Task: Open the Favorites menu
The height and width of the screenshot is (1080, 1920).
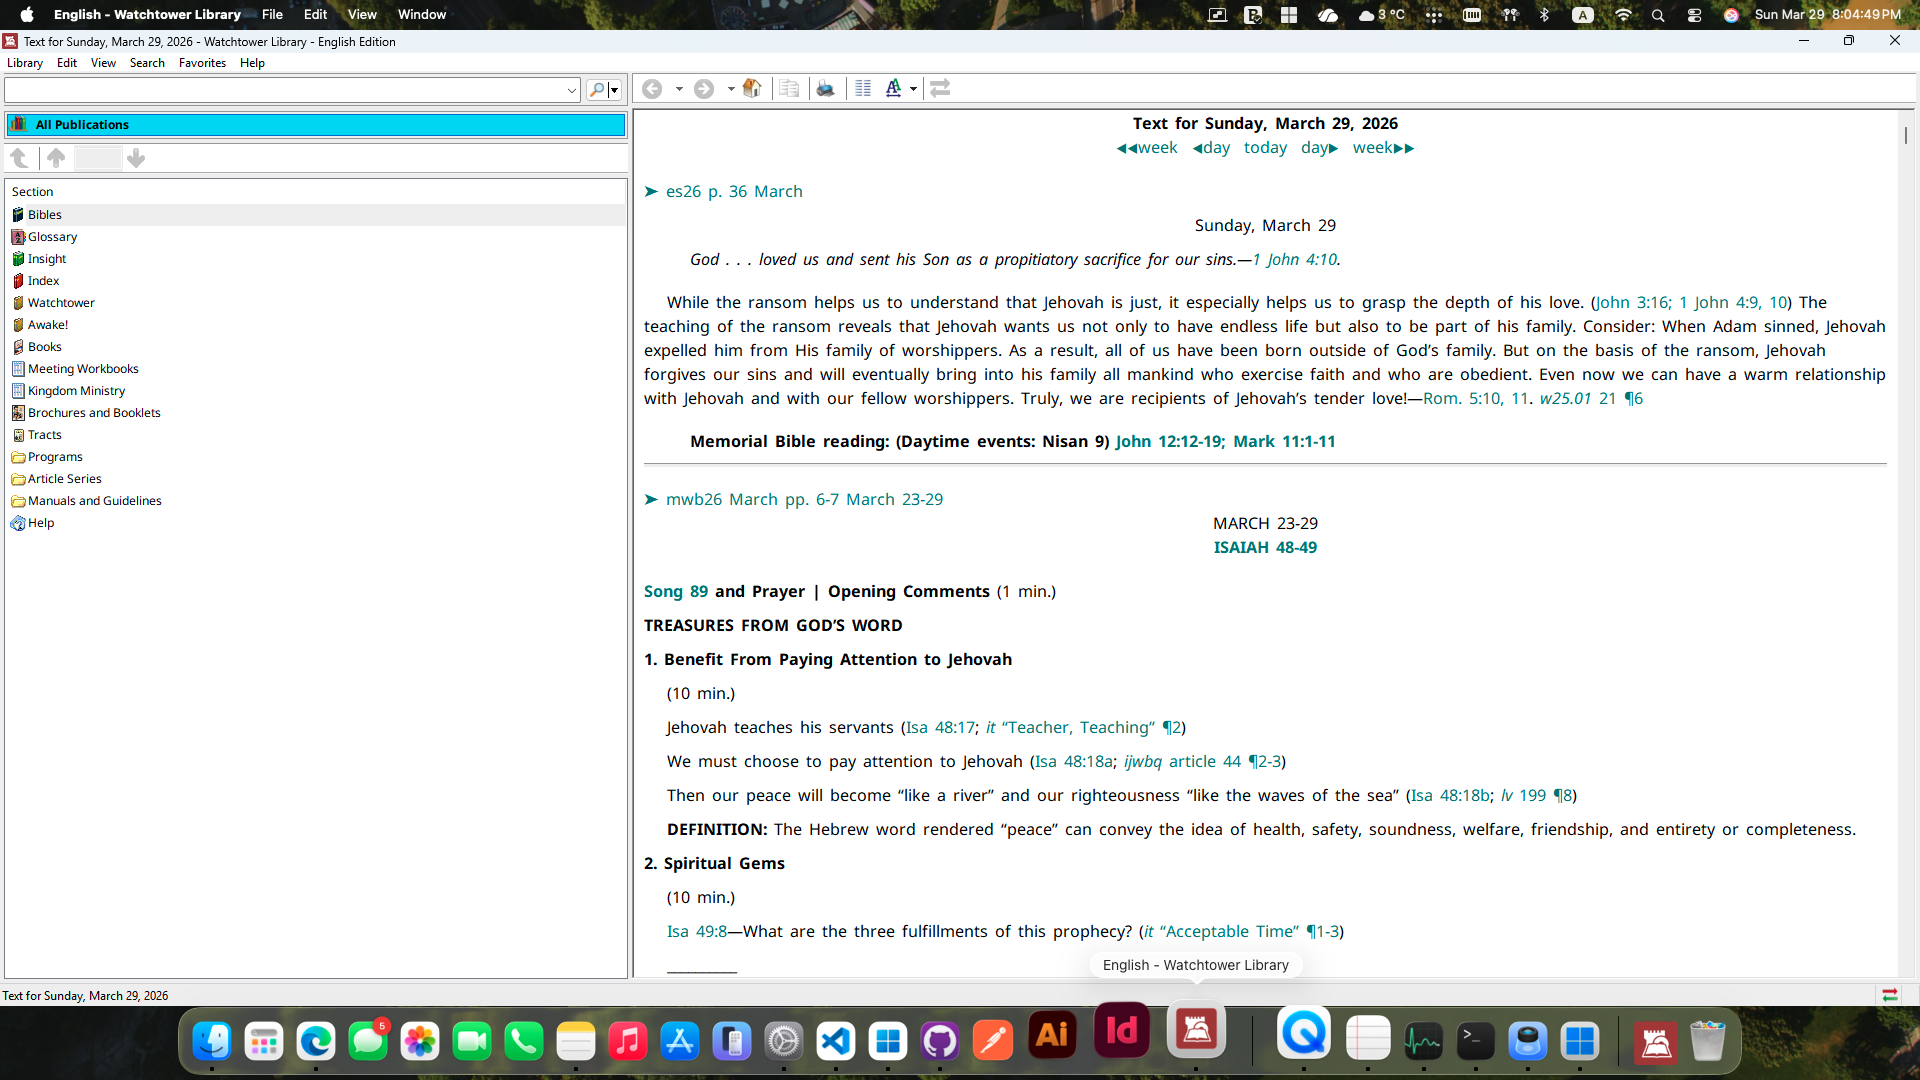Action: coord(202,63)
